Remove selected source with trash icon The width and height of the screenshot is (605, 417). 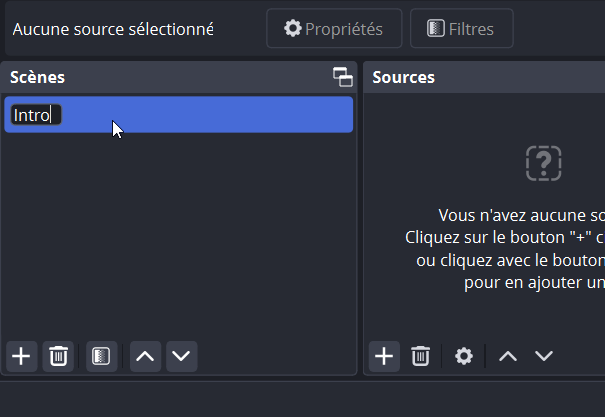(421, 356)
